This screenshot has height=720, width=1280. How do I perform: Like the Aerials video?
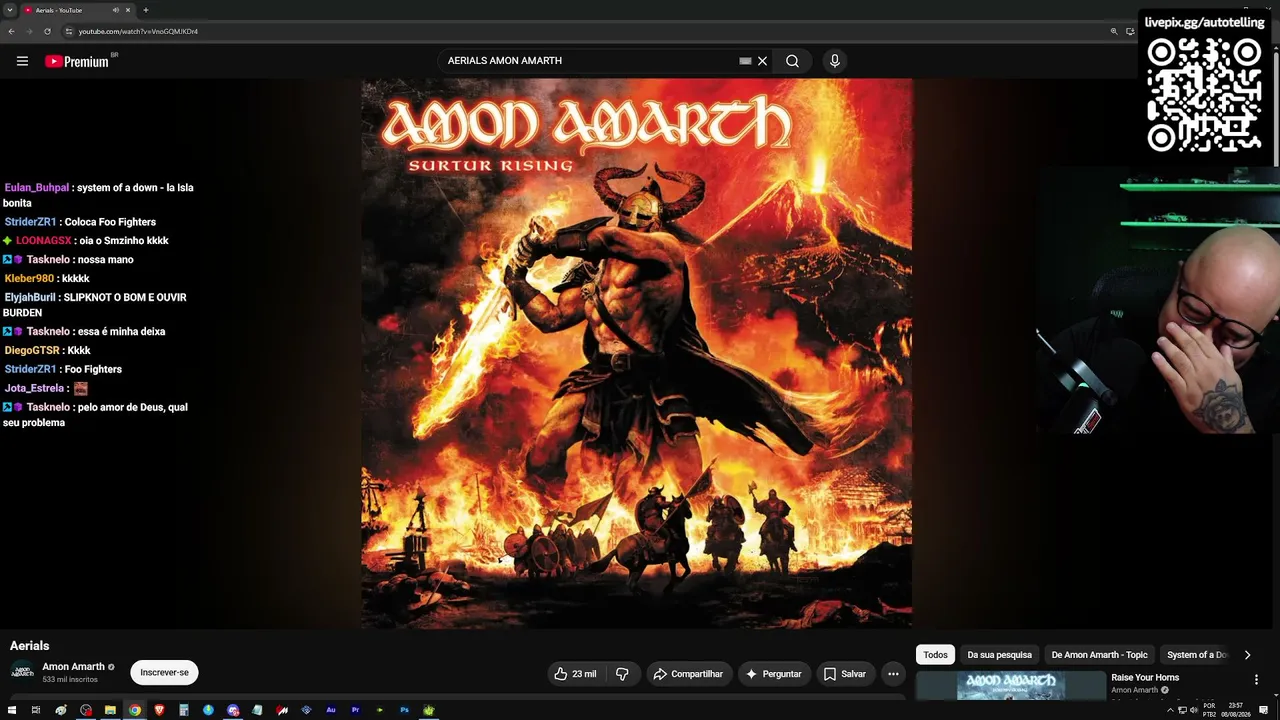click(576, 674)
